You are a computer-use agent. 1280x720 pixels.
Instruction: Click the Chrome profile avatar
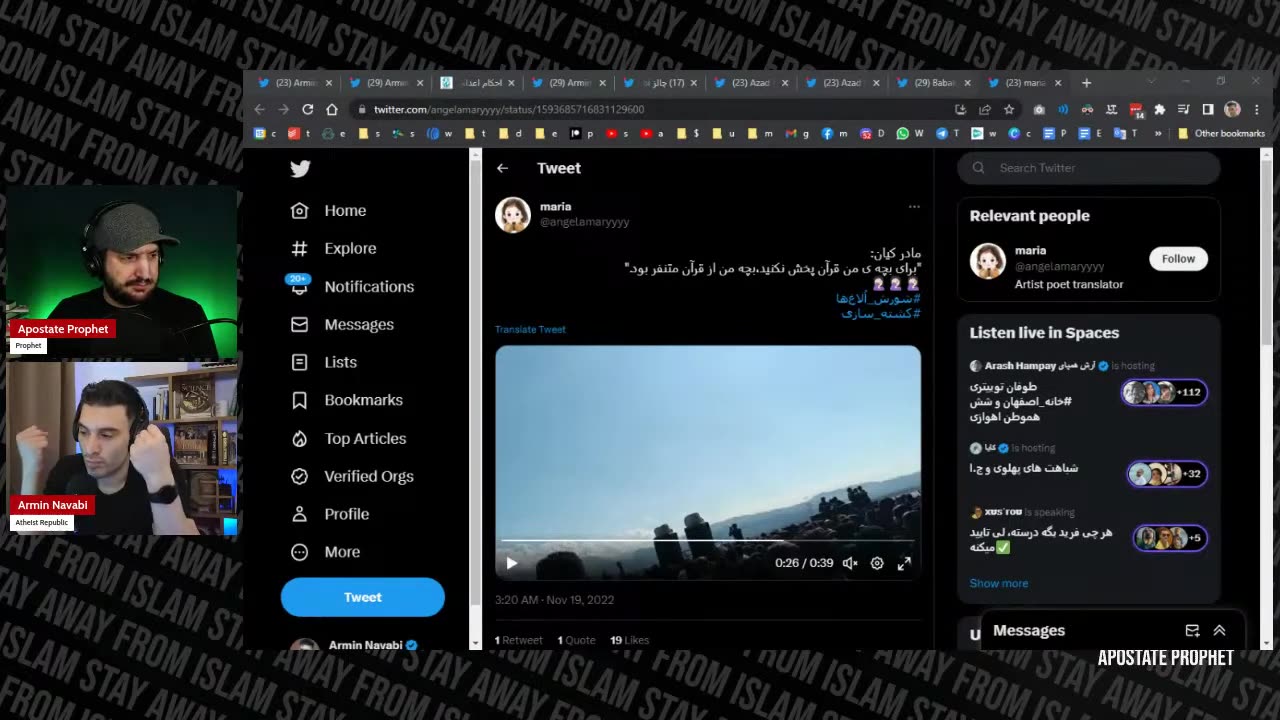pyautogui.click(x=1232, y=109)
